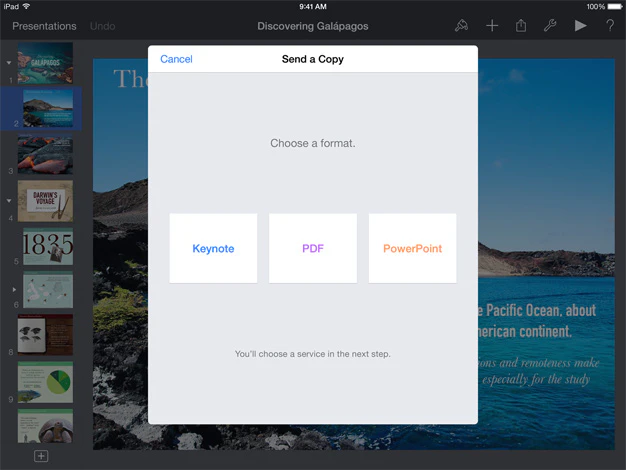Choose PDF format
Viewport: 626px width, 470px height.
coord(313,248)
